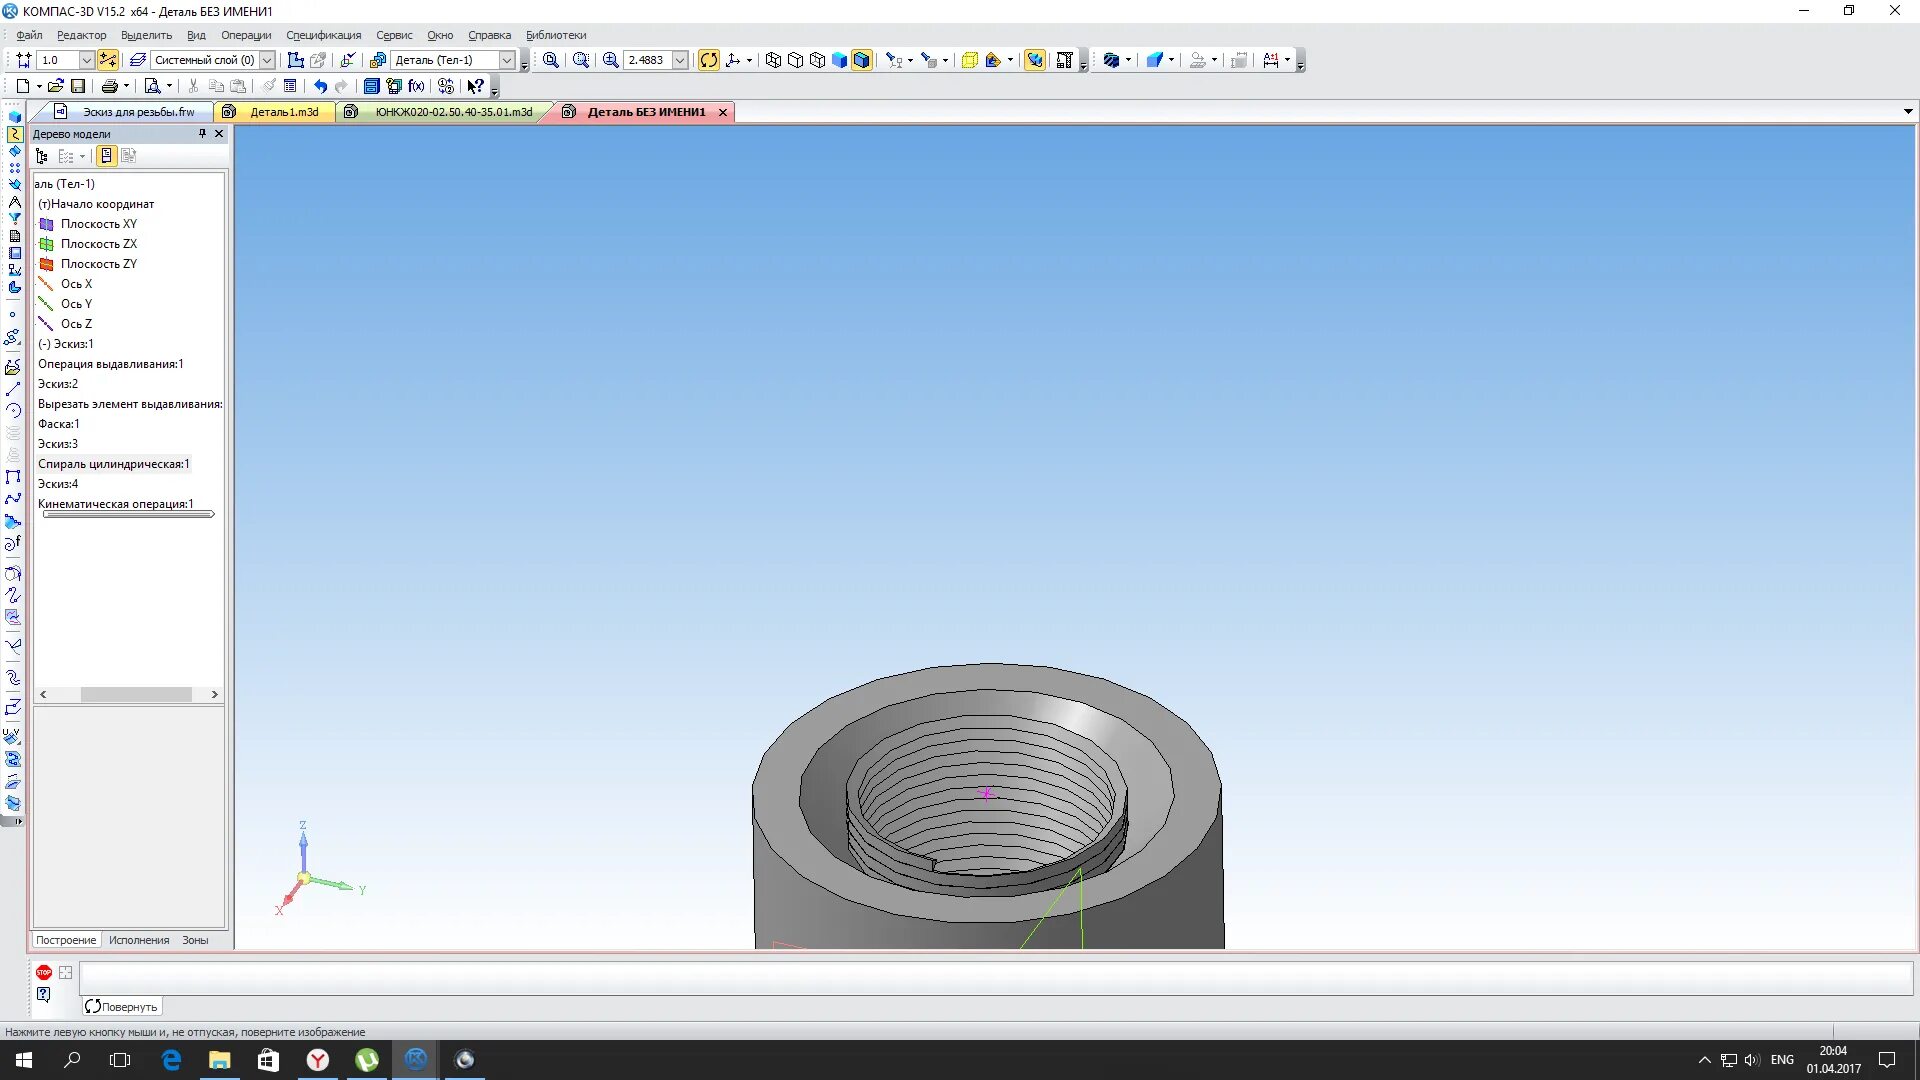Open the Операции menu
This screenshot has width=1920, height=1080.
[x=246, y=35]
